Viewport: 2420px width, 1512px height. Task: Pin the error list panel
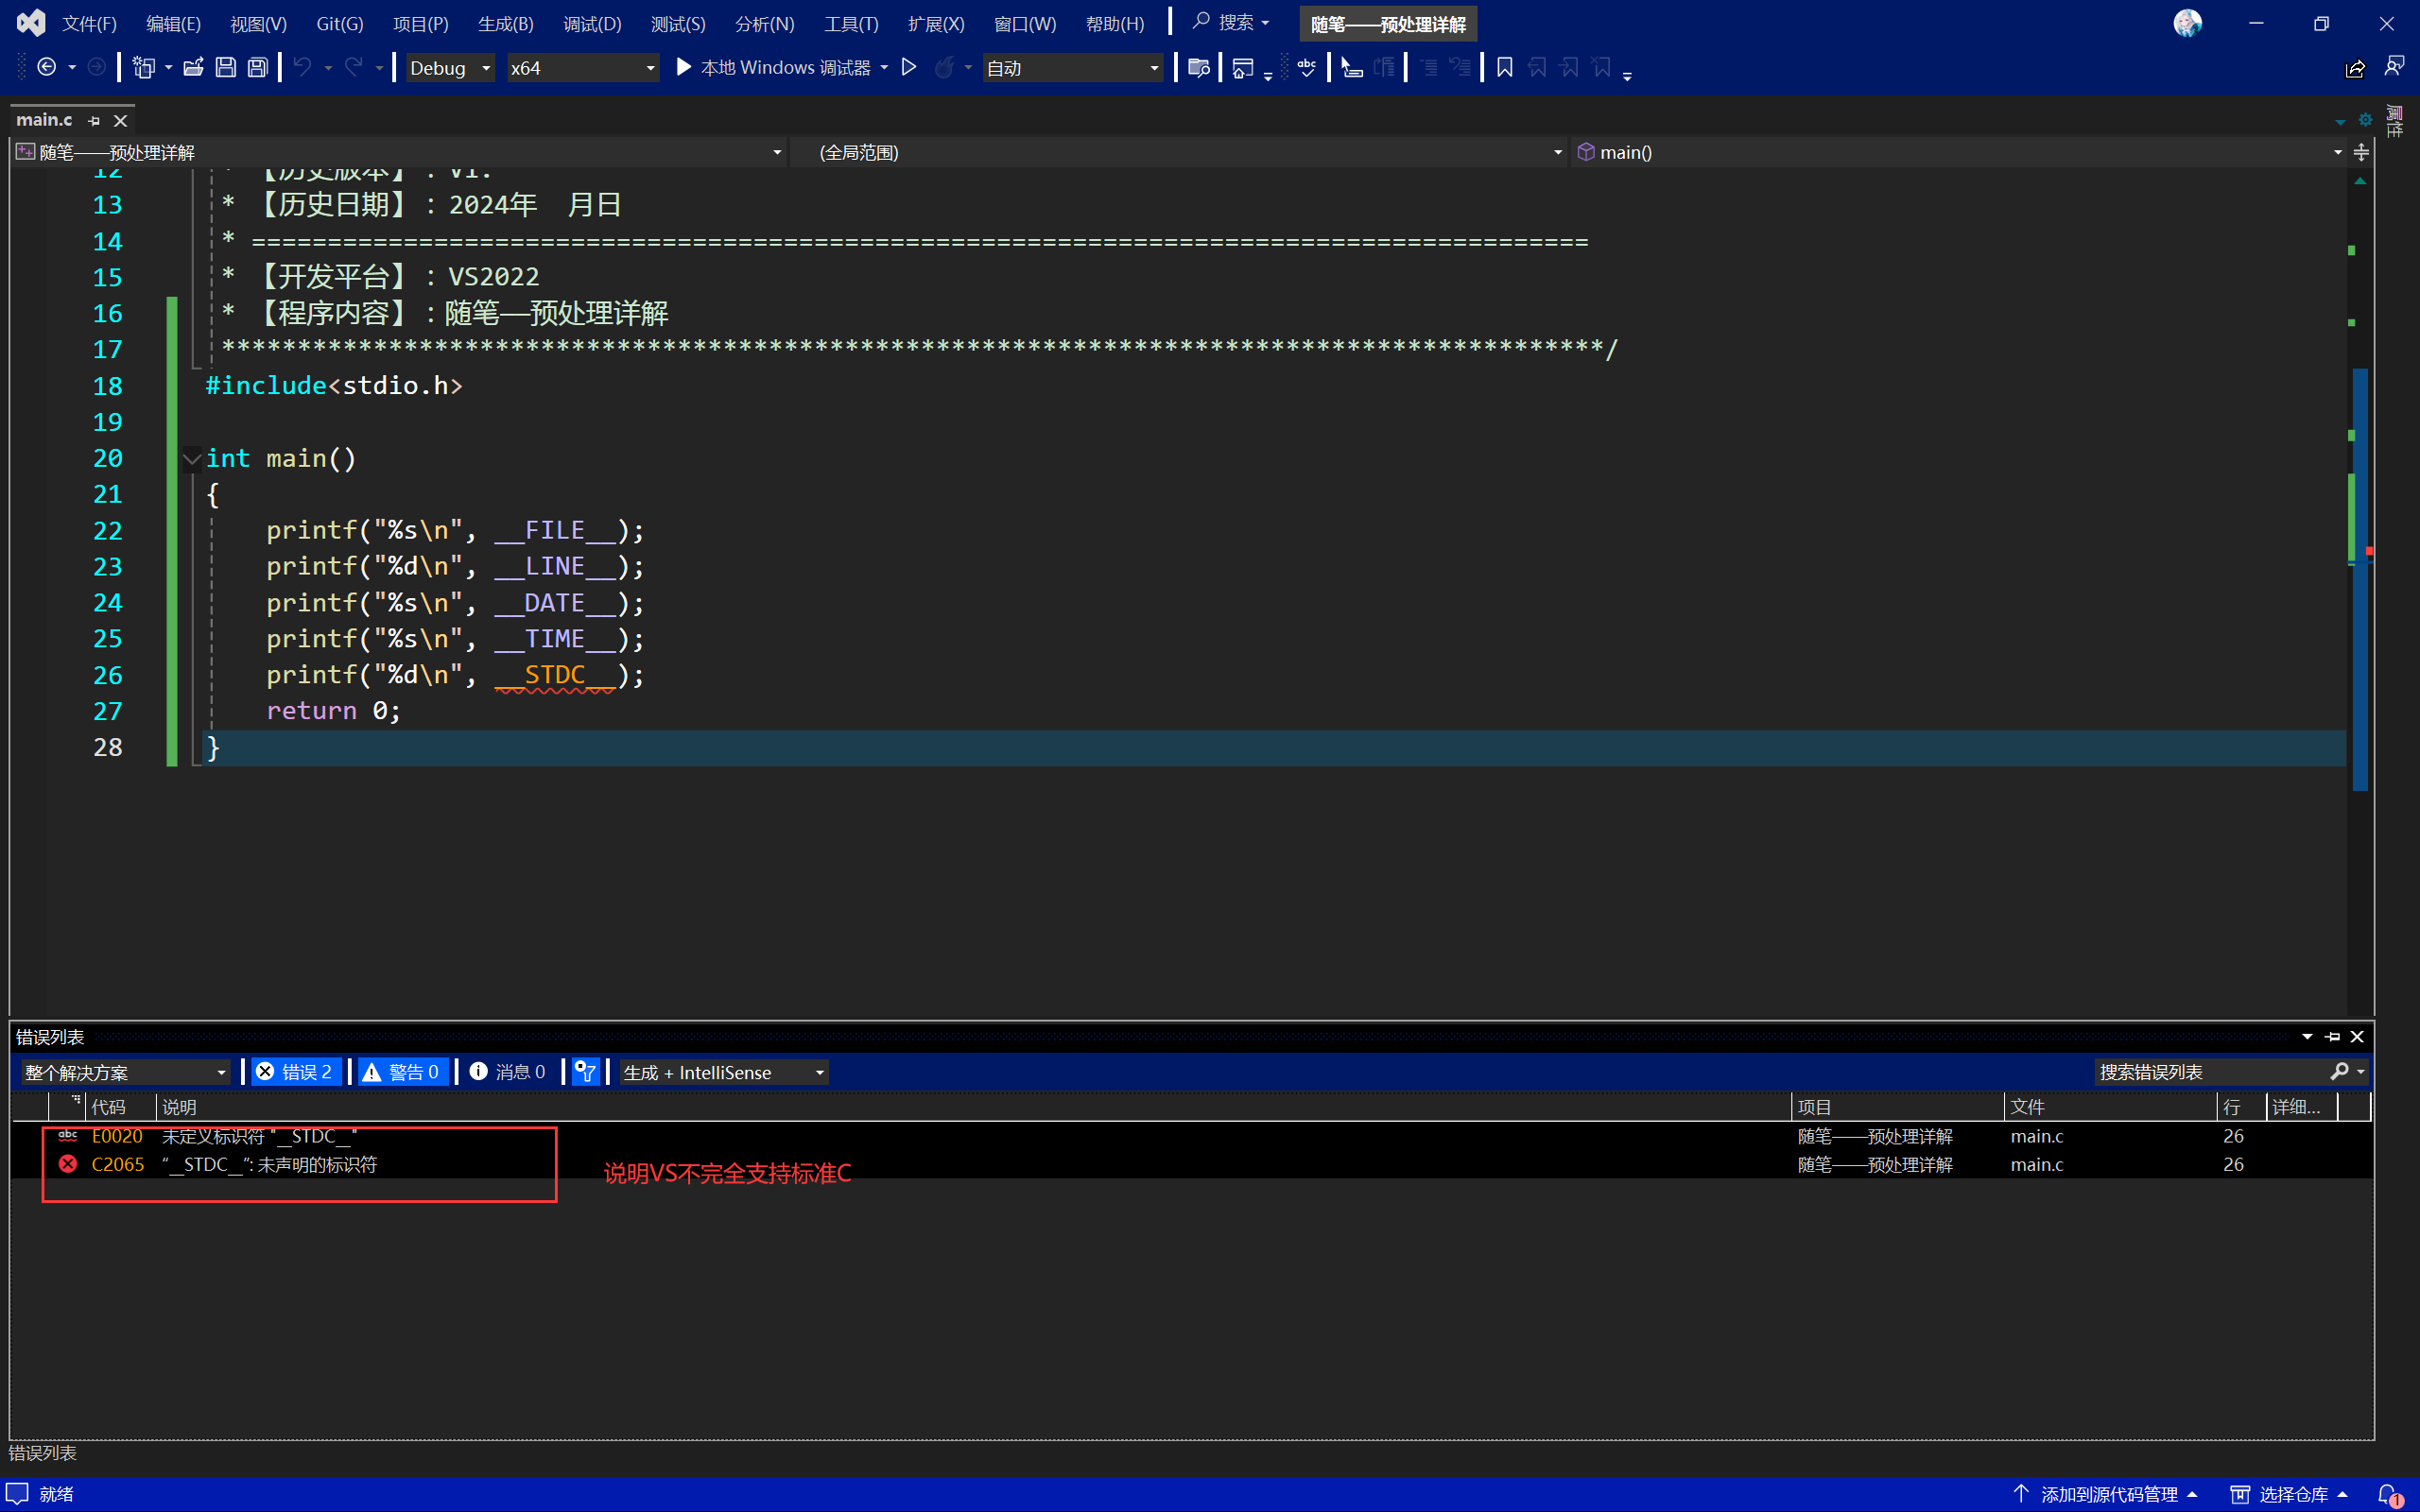(x=2332, y=1037)
